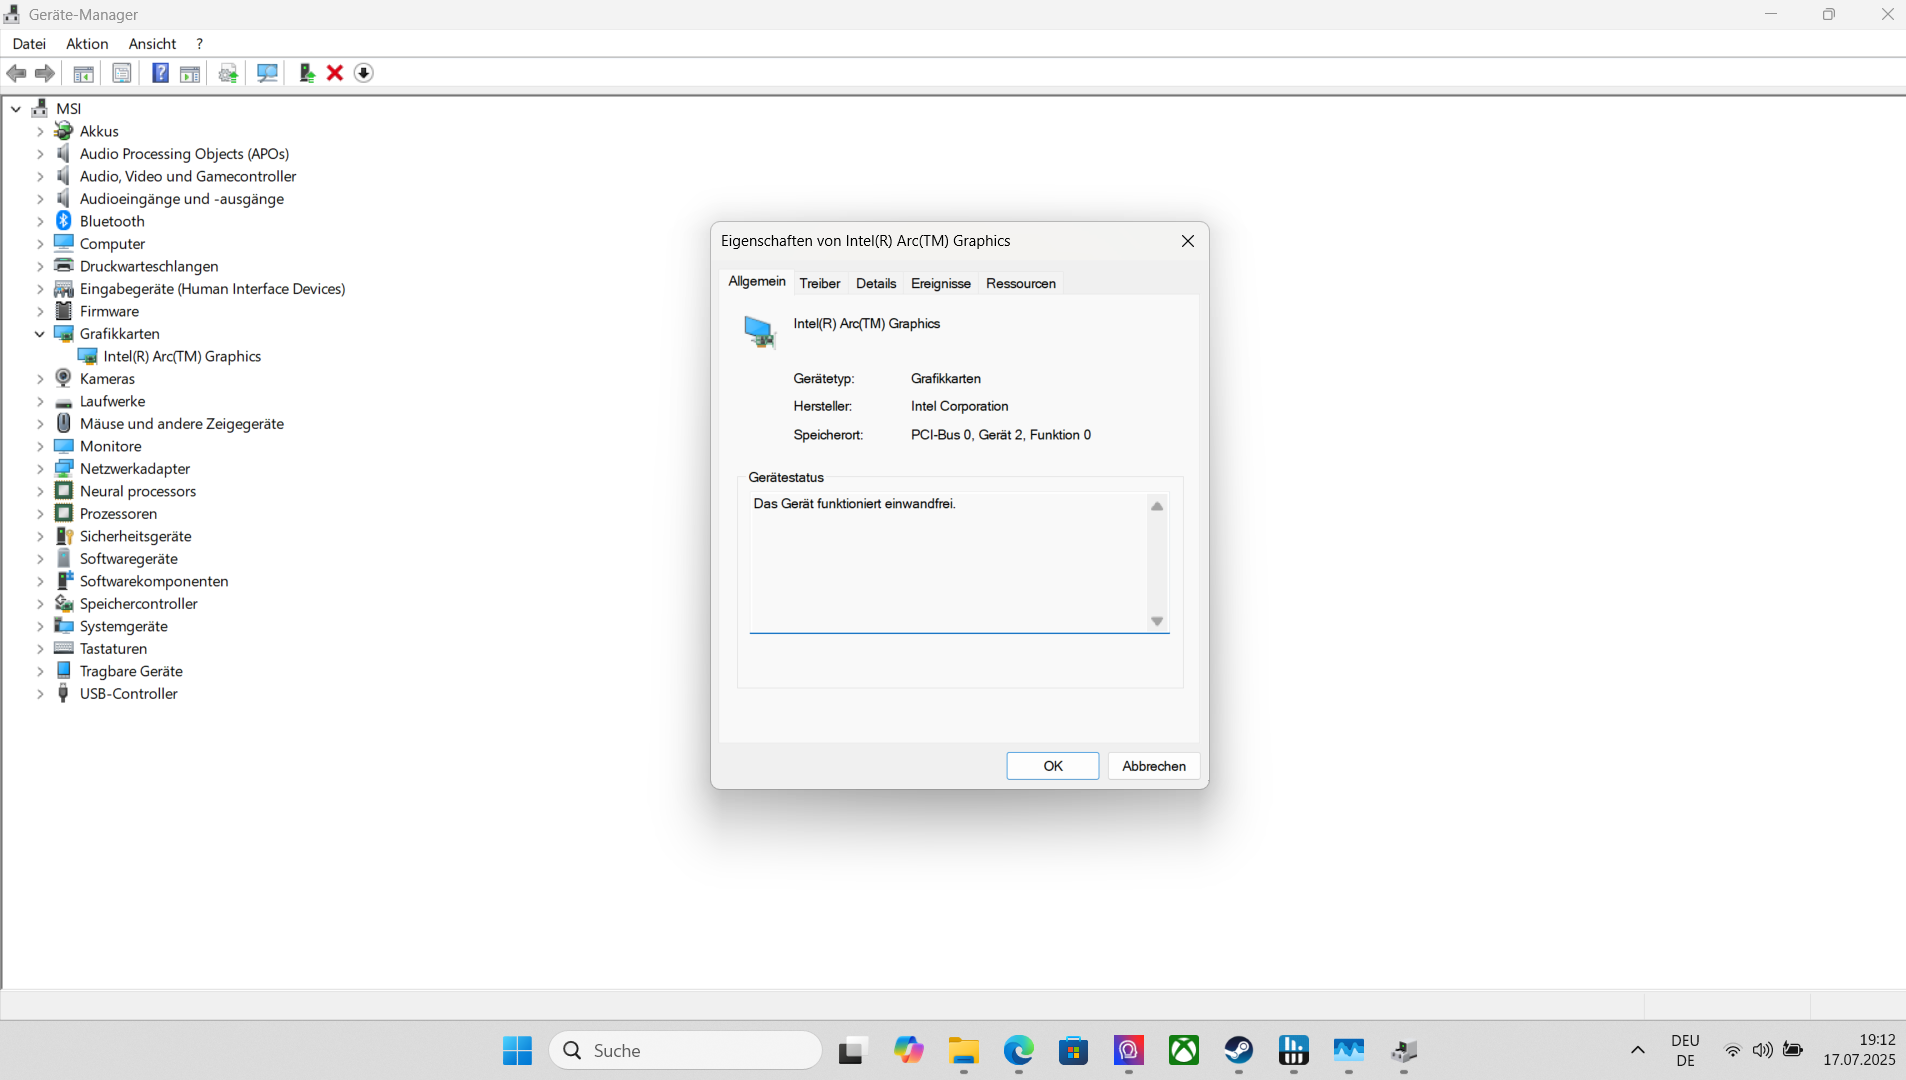
Task: Open Microsoft Edge from the taskbar
Action: click(x=1019, y=1050)
